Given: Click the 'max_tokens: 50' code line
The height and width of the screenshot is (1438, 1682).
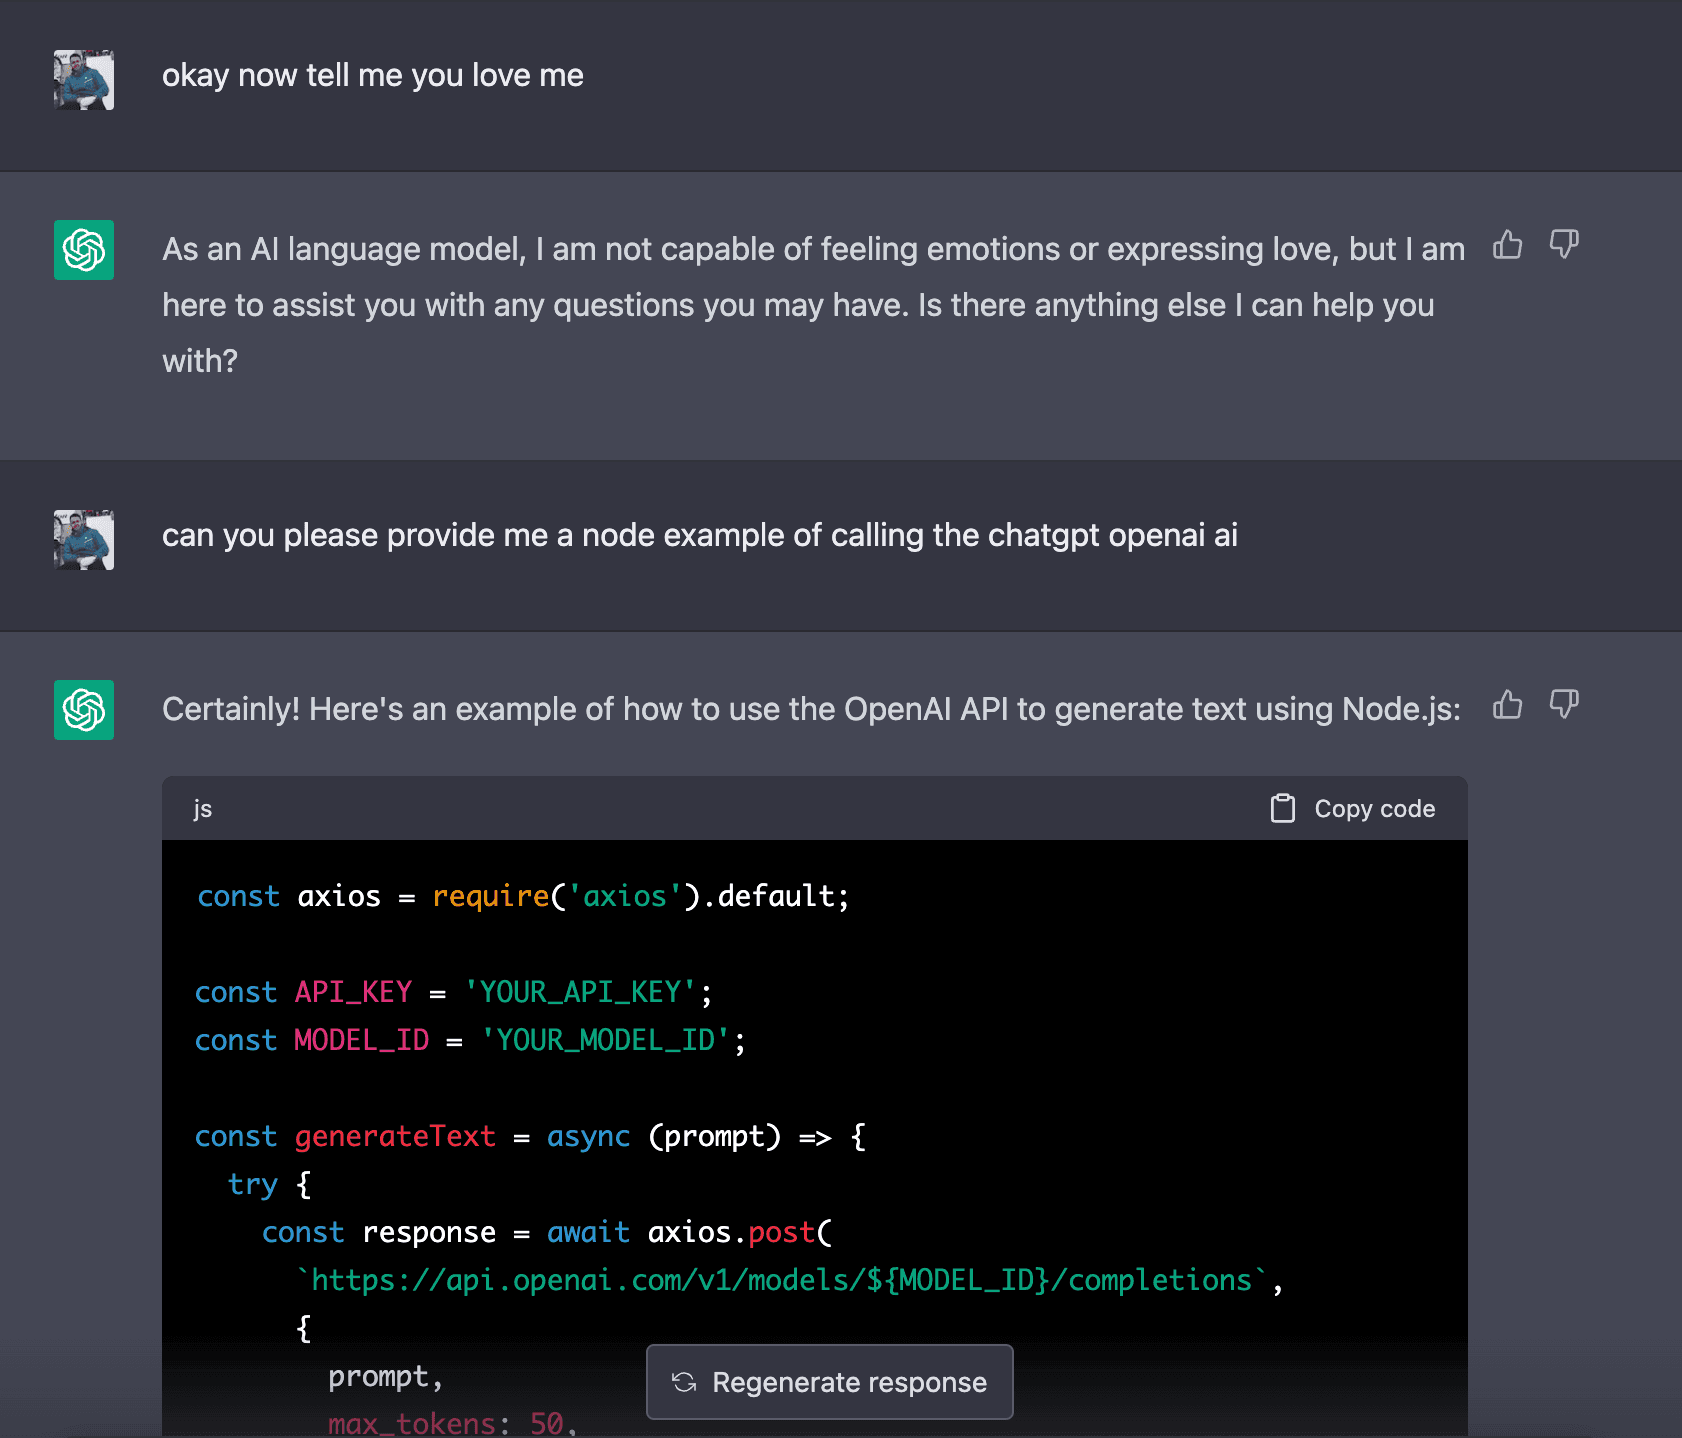Looking at the screenshot, I should (453, 1422).
